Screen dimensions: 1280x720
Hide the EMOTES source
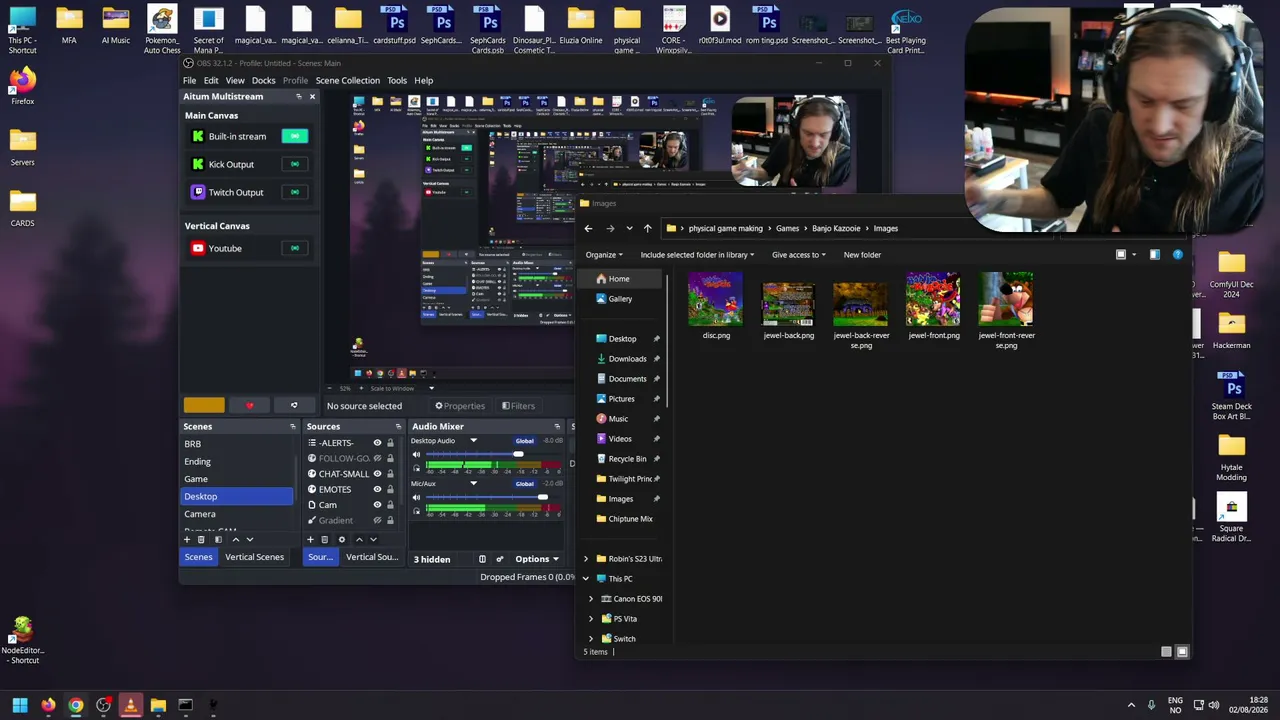[x=377, y=490]
